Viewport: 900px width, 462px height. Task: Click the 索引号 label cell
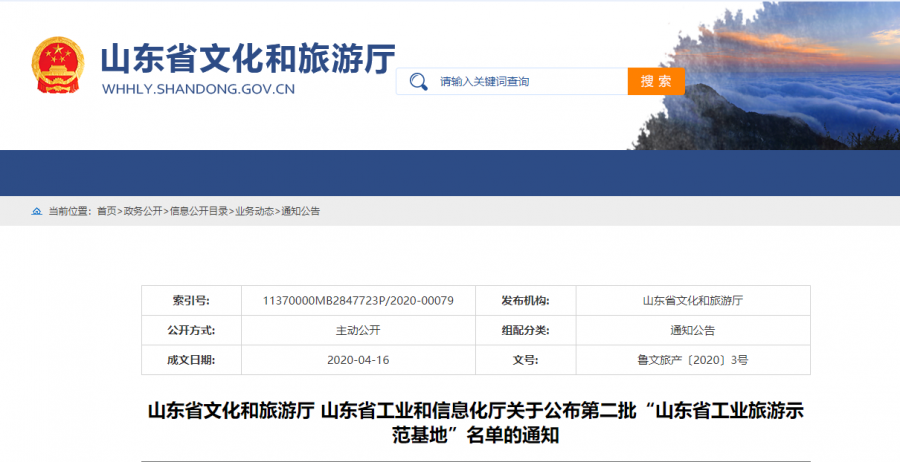(191, 301)
